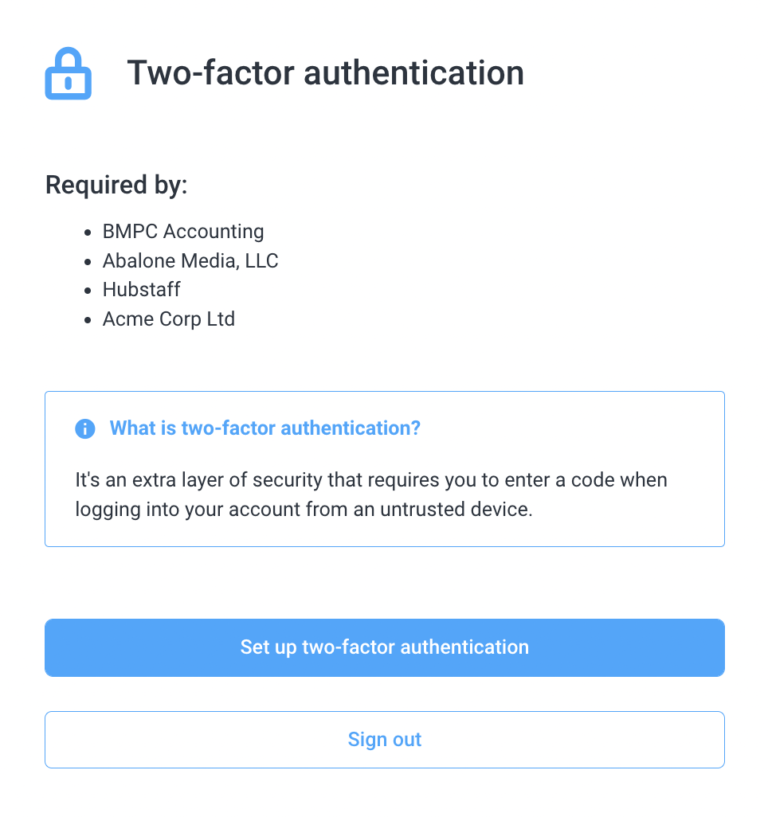Image resolution: width=768 pixels, height=817 pixels.
Task: Click Acme Corp Ltd entry
Action: (x=168, y=318)
